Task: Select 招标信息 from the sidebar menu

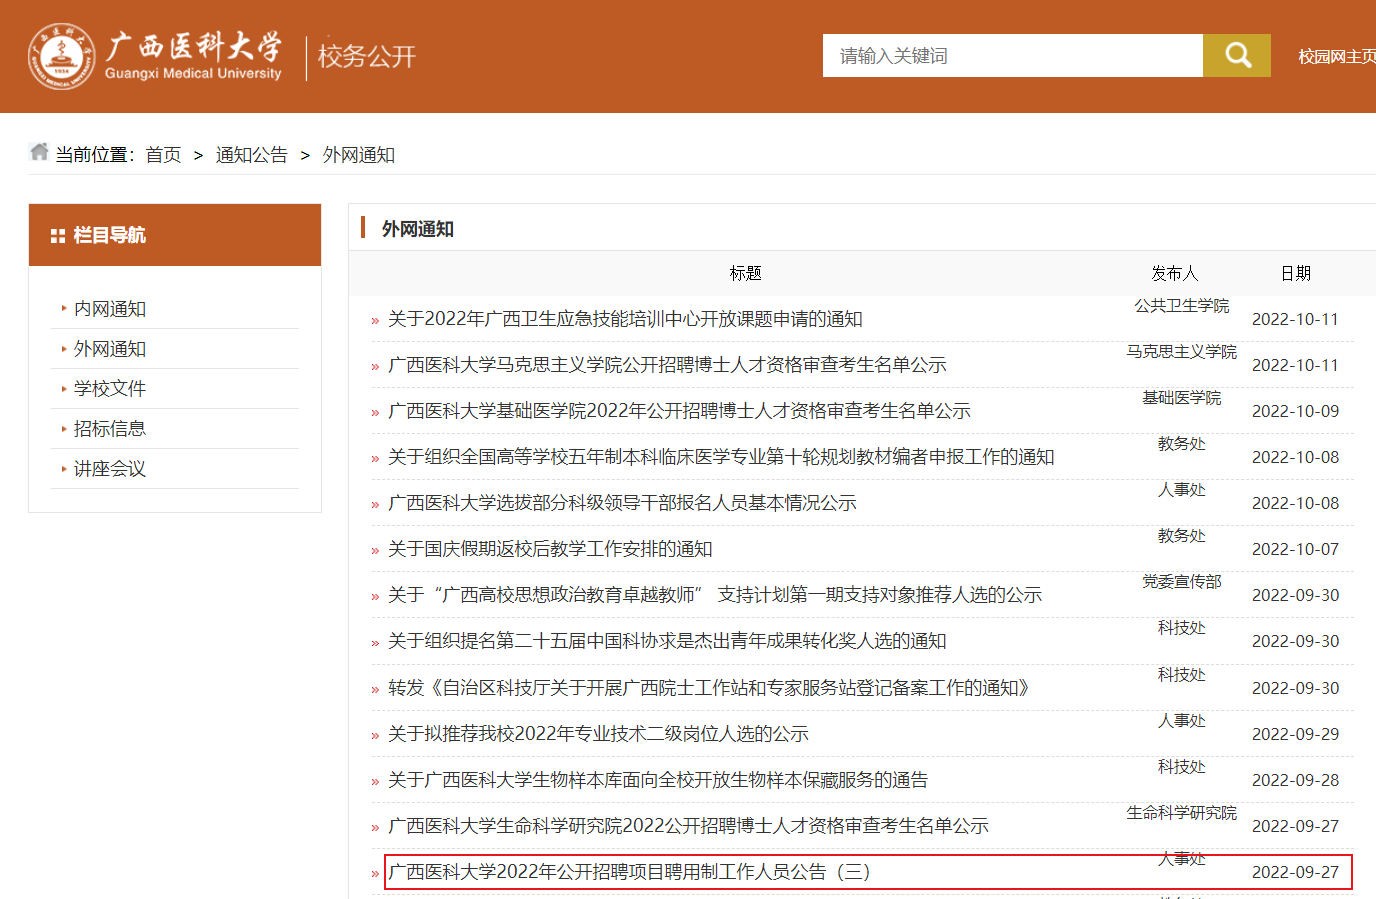Action: pyautogui.click(x=110, y=429)
